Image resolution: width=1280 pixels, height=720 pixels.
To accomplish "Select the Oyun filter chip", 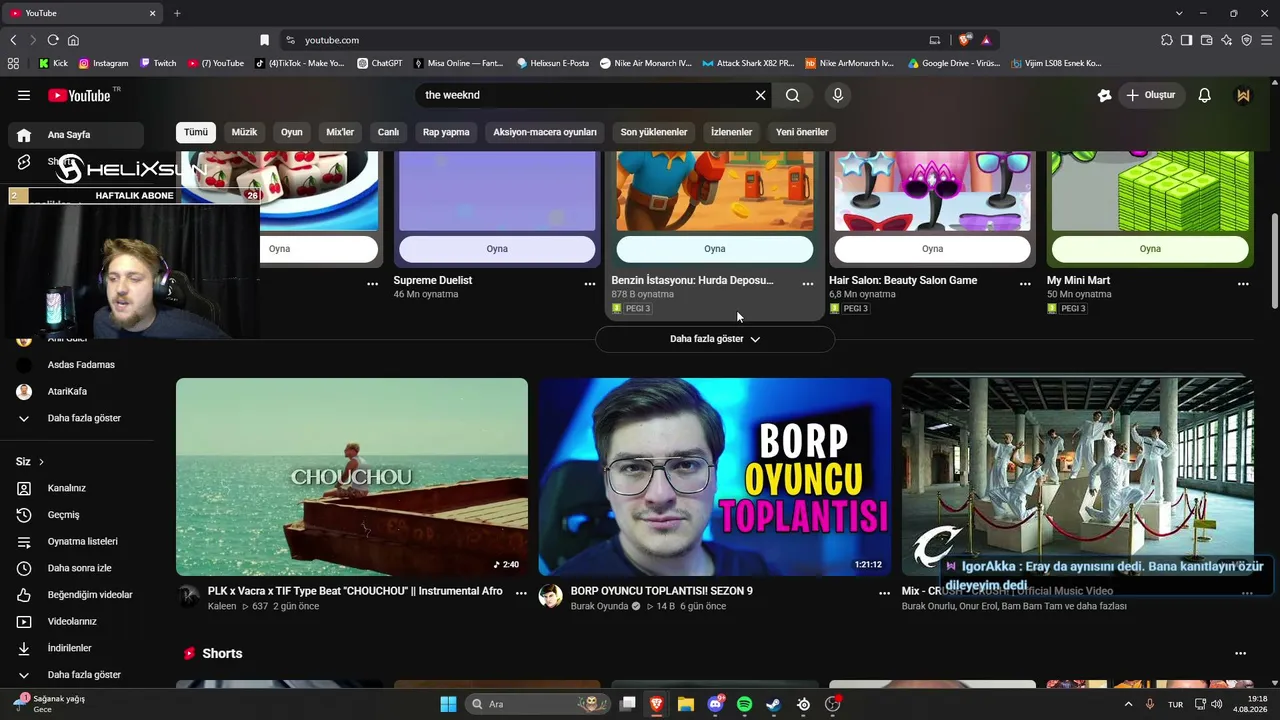I will [x=292, y=132].
